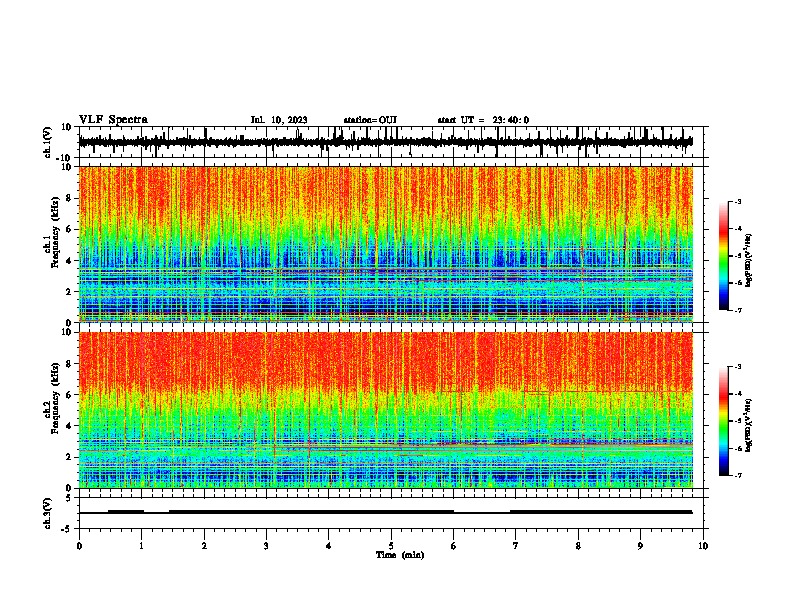This screenshot has height=612, width=792.
Task: Click the 'station=OUI' header label
Action: tap(370, 120)
